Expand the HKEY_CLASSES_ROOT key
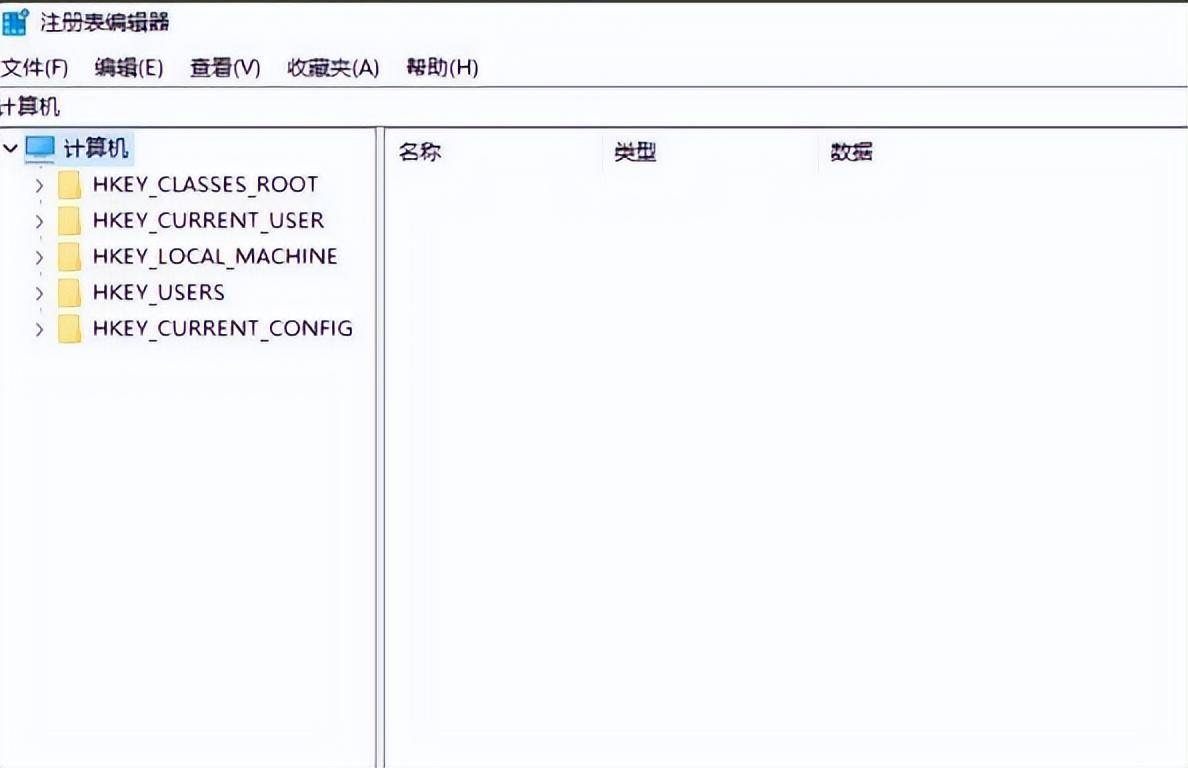Screen dimensions: 1188x768 [39, 185]
